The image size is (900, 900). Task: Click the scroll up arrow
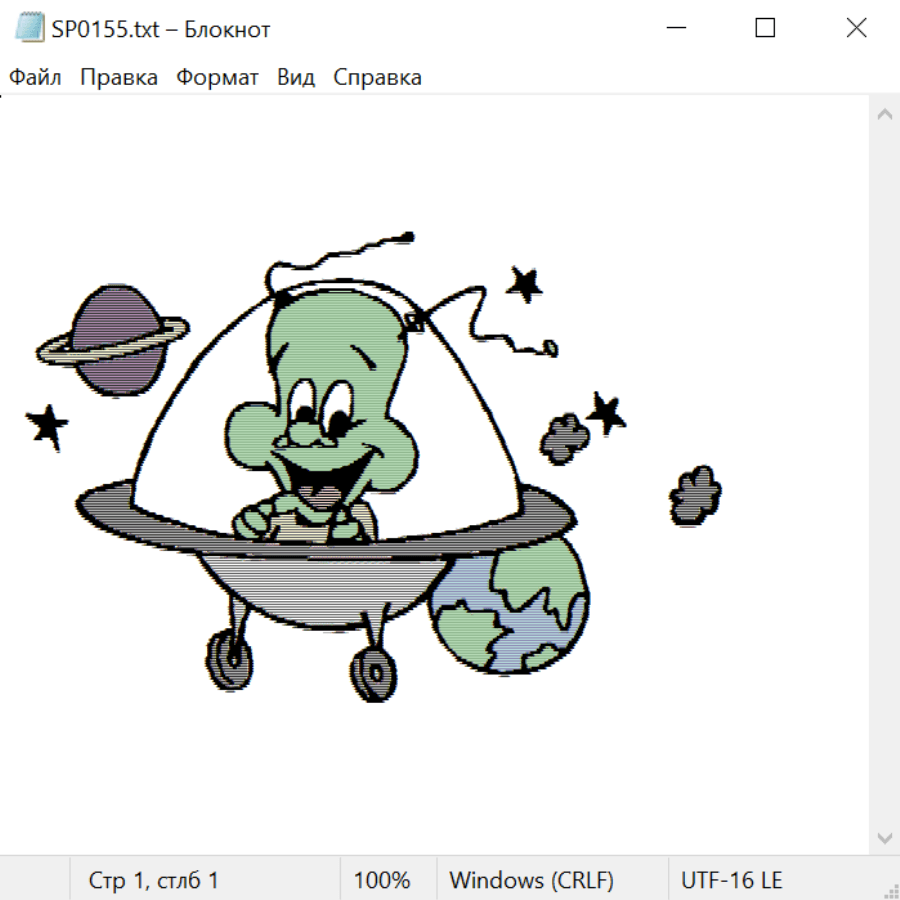click(884, 114)
